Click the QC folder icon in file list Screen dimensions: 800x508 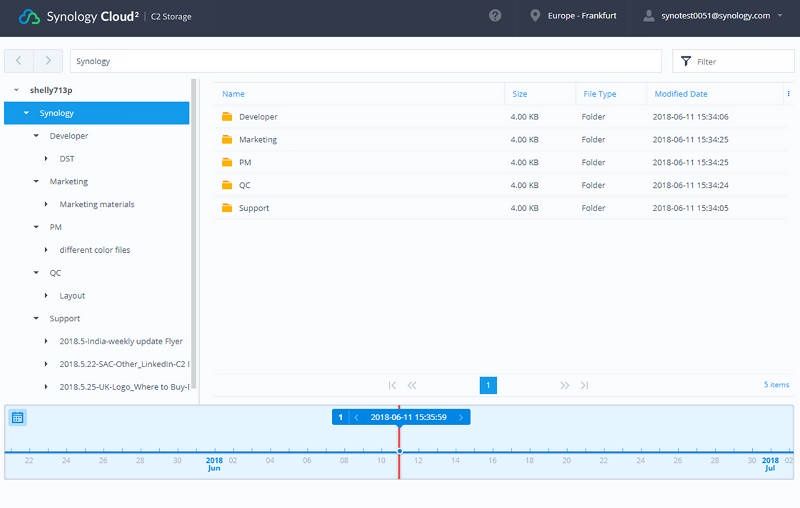pos(227,185)
